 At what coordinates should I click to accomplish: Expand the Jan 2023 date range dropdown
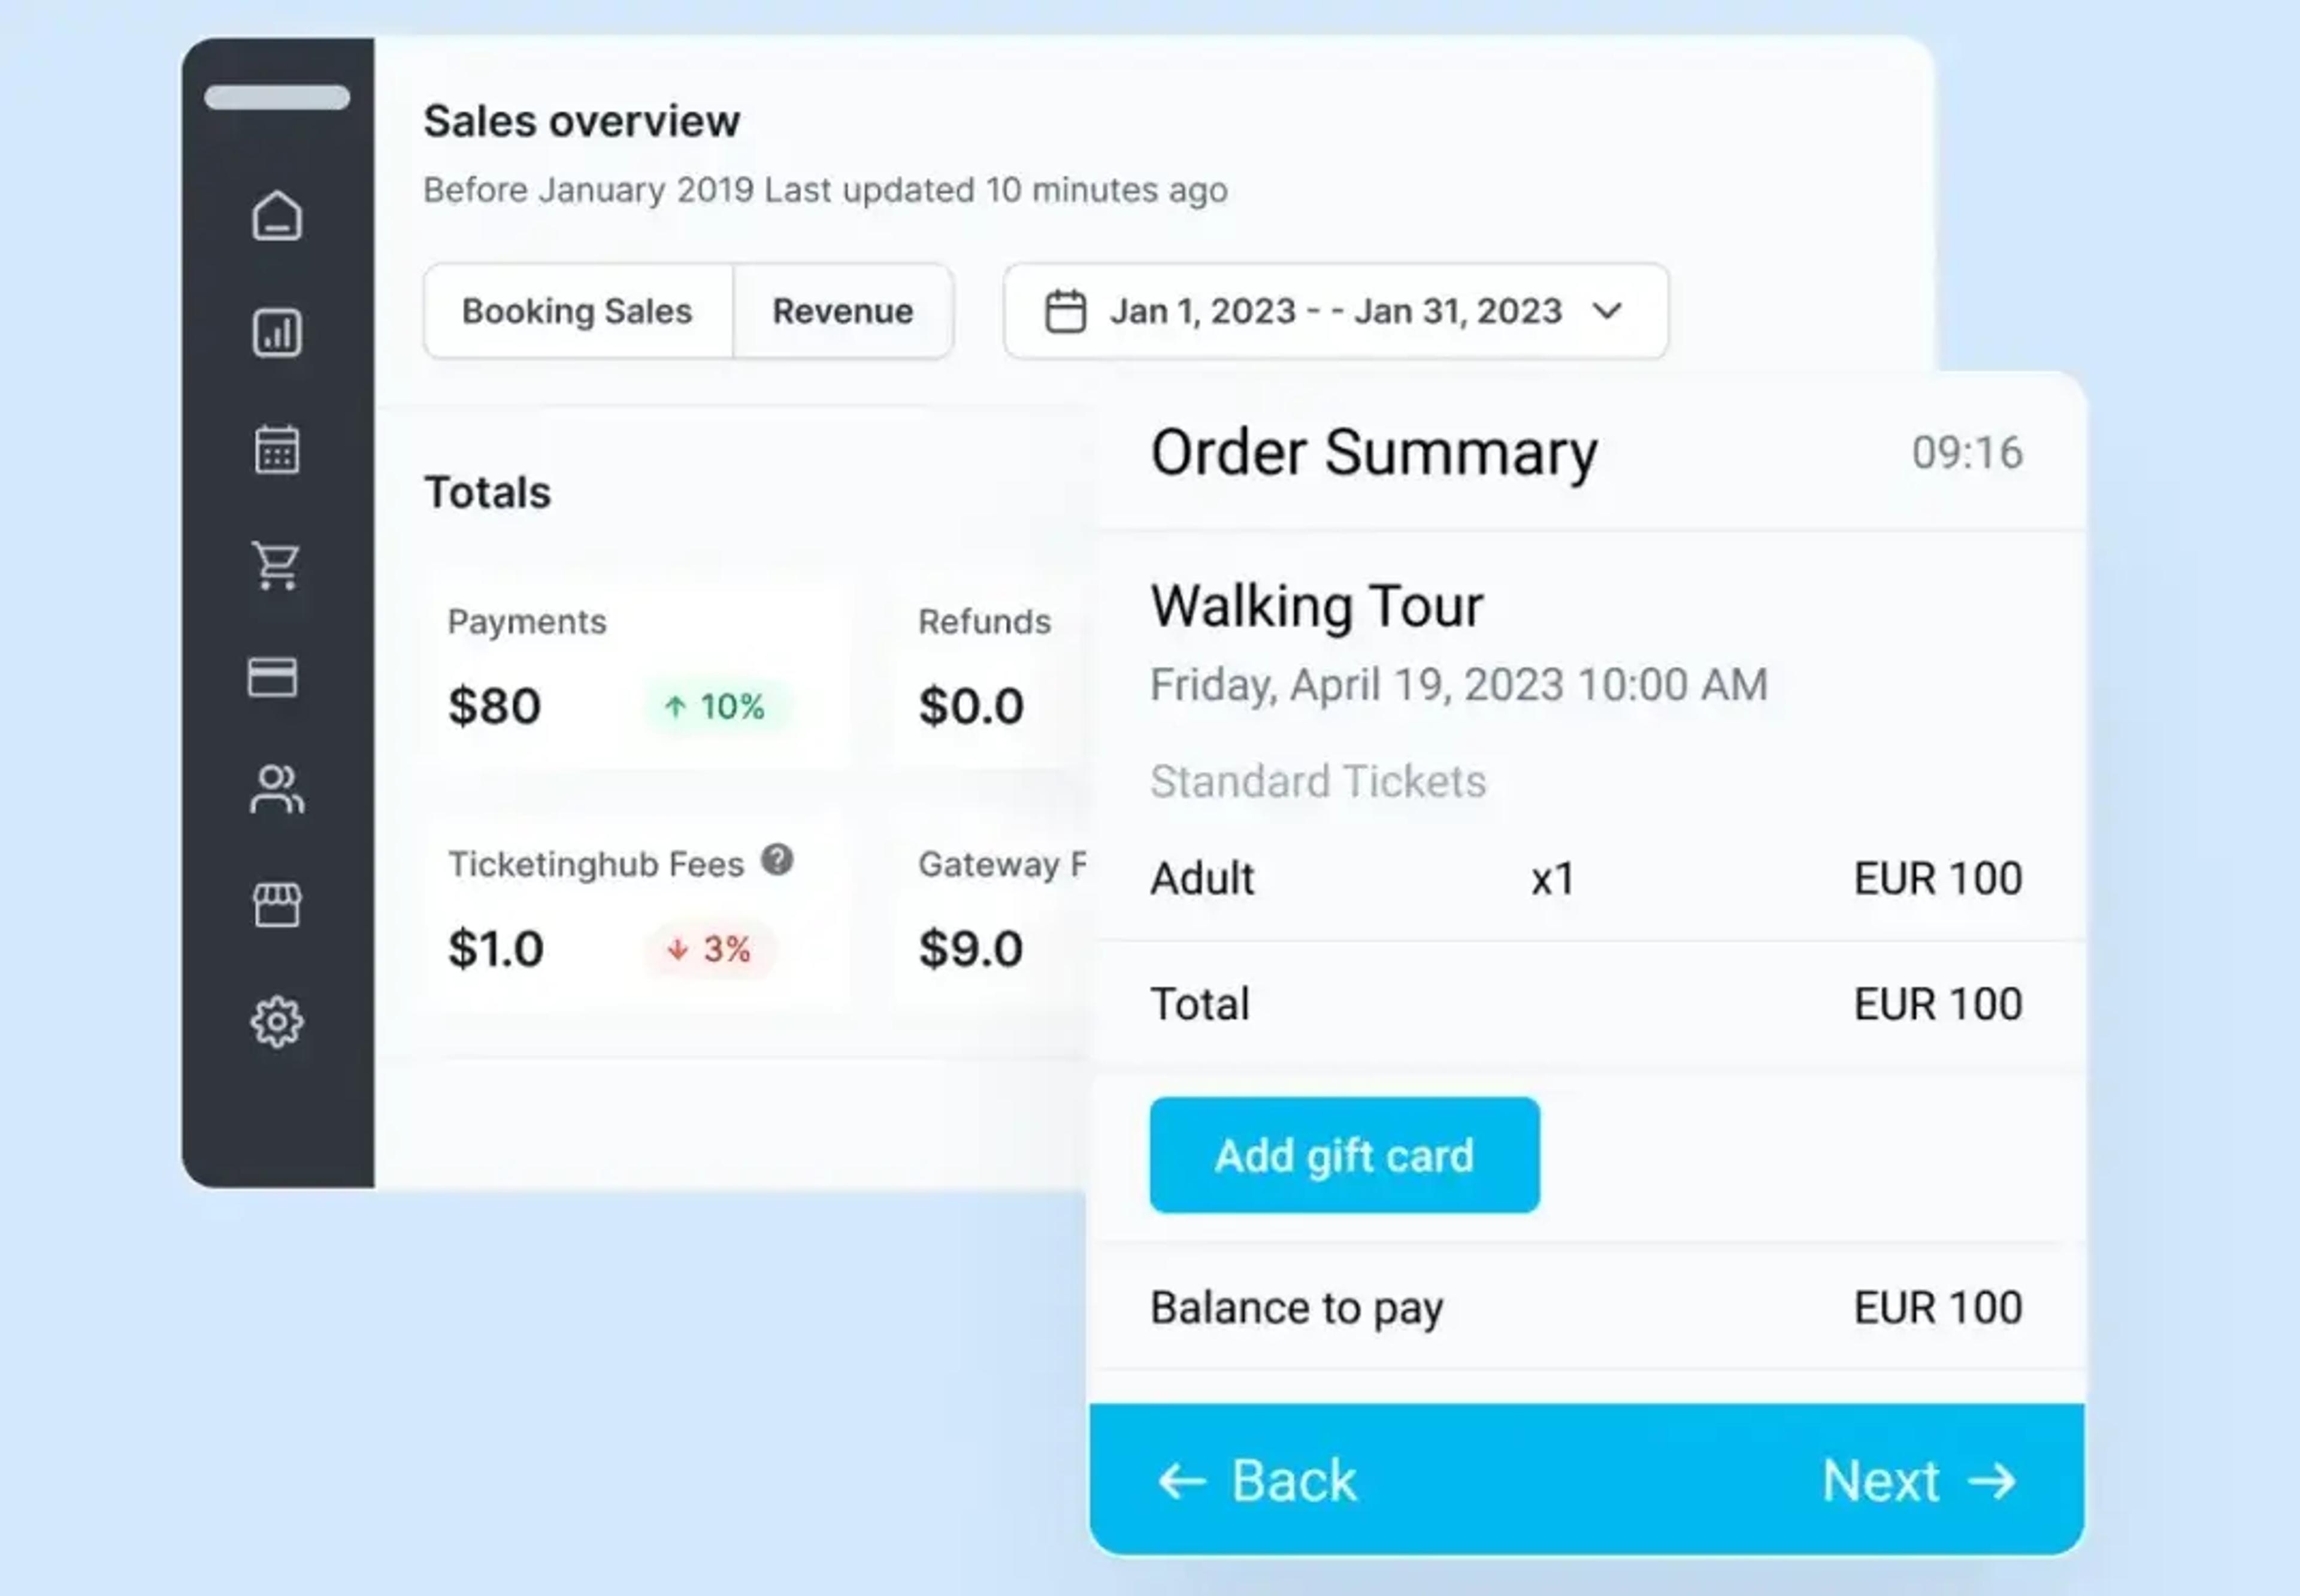pyautogui.click(x=1335, y=311)
